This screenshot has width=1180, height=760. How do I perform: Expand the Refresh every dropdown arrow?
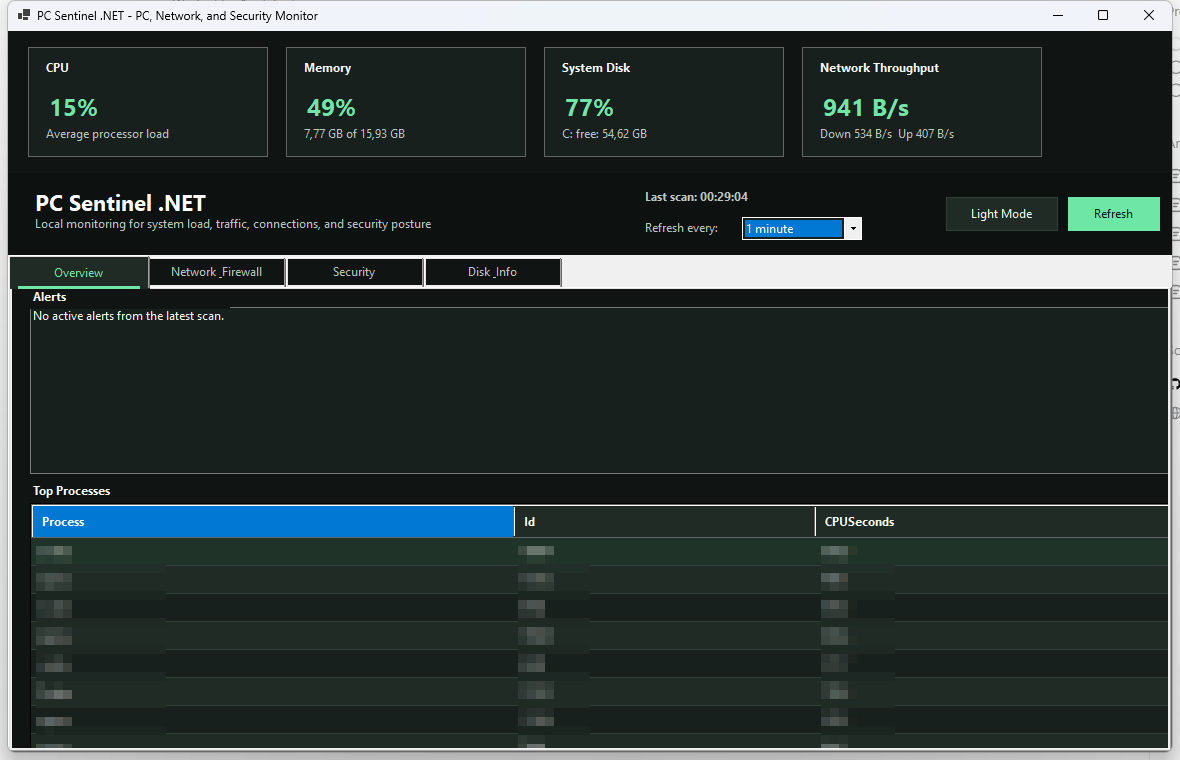point(853,229)
